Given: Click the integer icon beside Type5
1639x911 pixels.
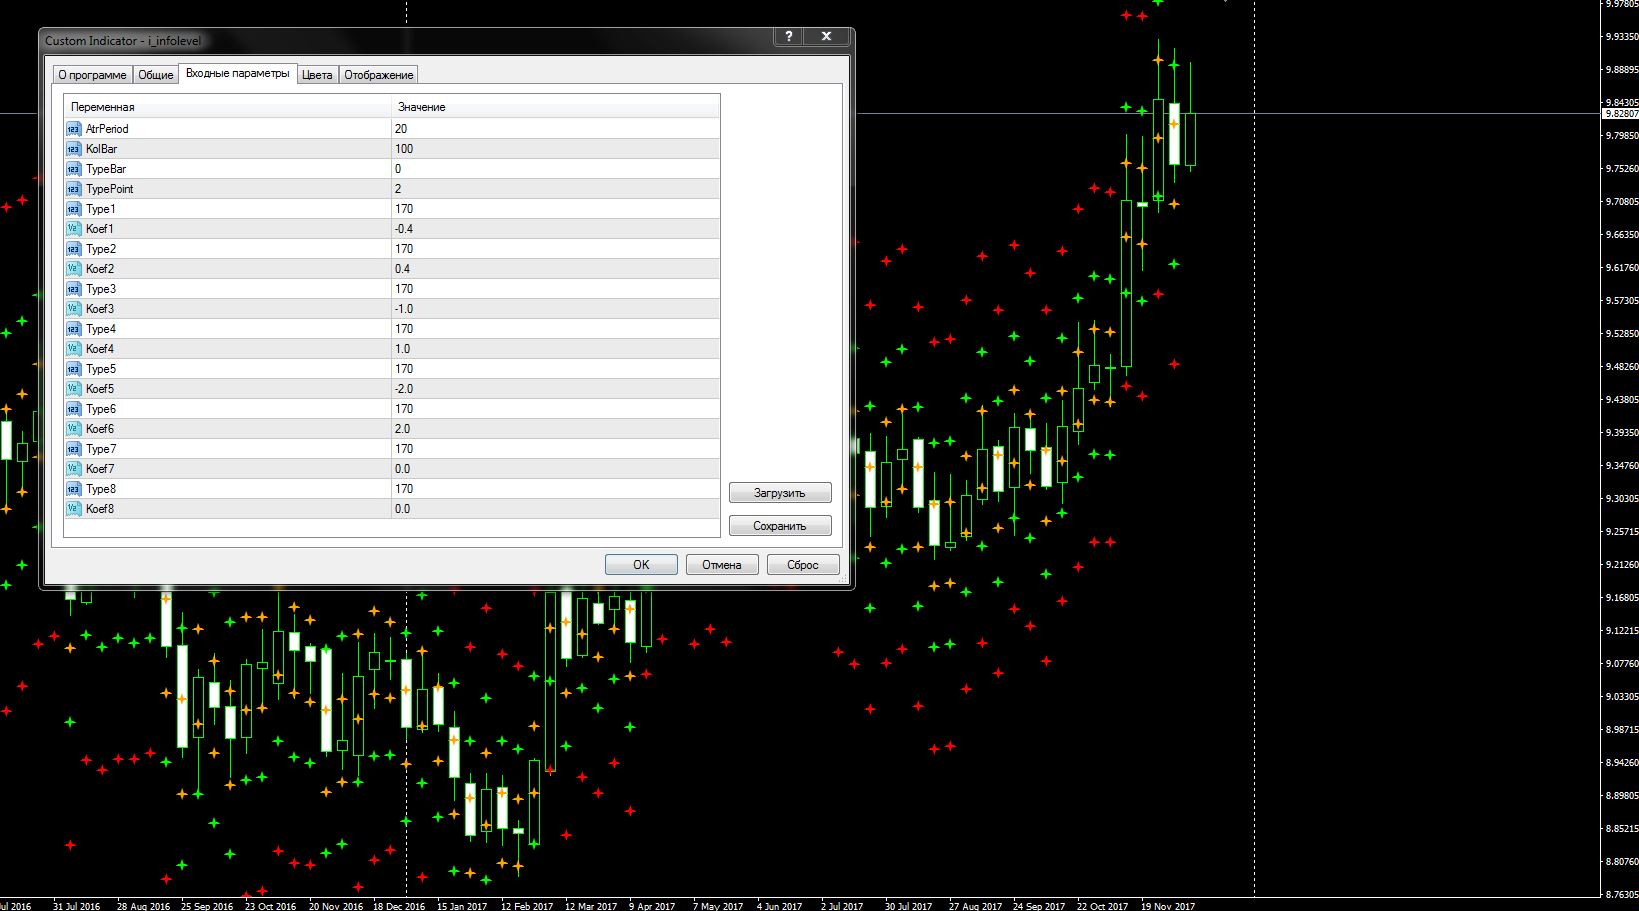Looking at the screenshot, I should [x=73, y=369].
